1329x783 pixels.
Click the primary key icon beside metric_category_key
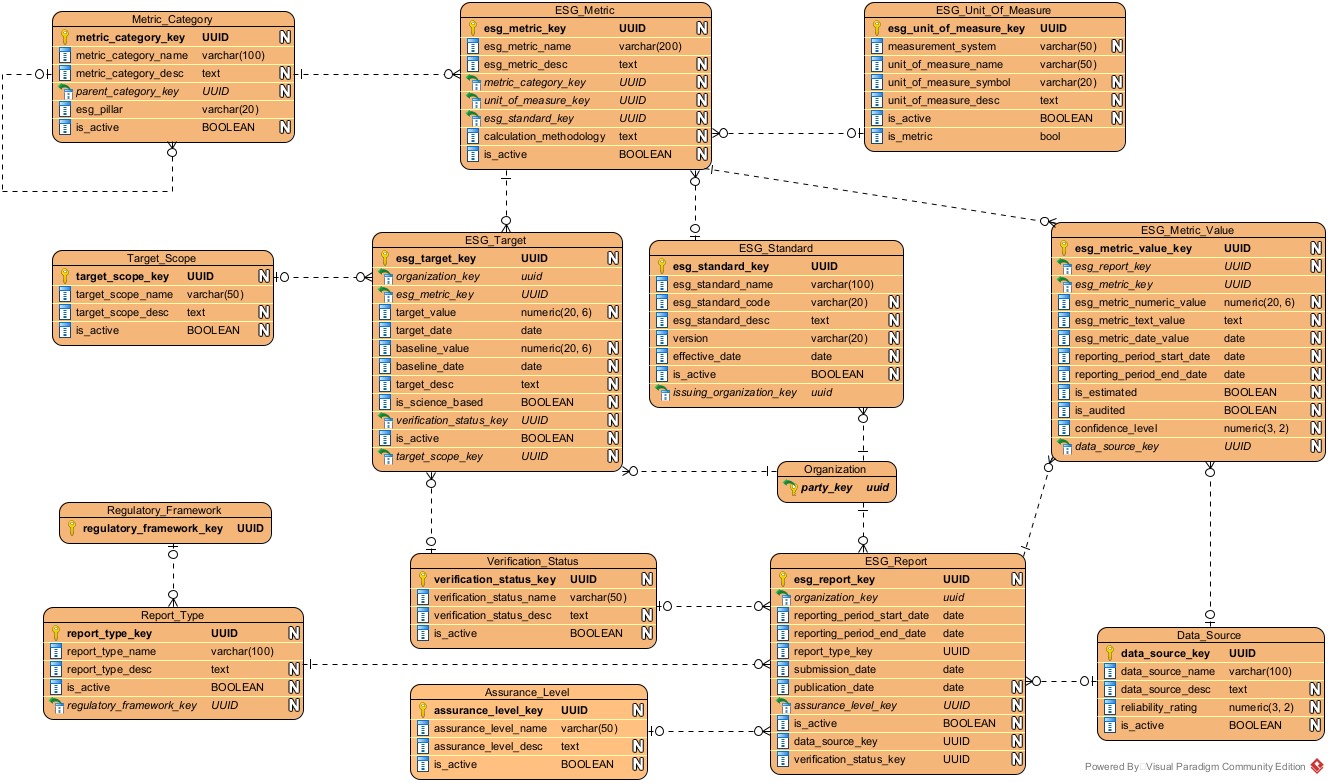[65, 37]
